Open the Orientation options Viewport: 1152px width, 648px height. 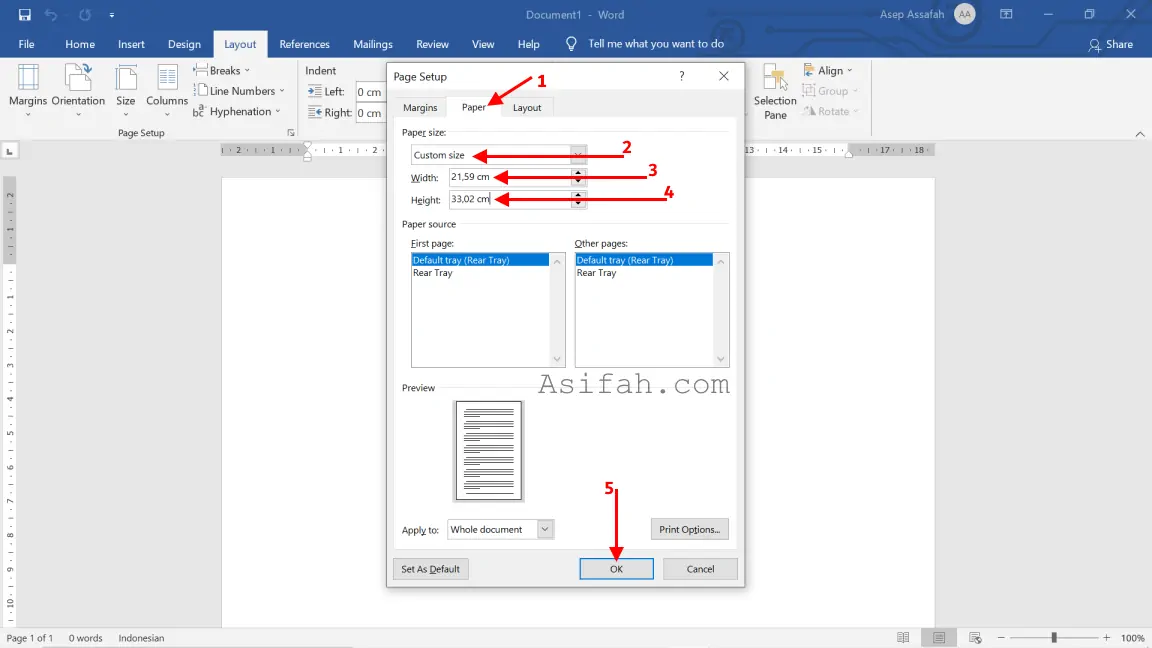coord(78,90)
